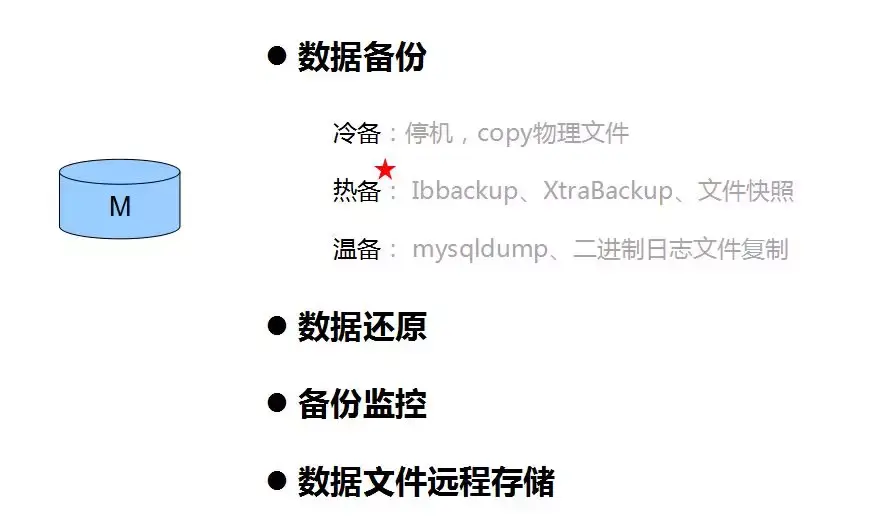Click the bullet dot before 数据还原
The width and height of the screenshot is (874, 520).
click(277, 325)
